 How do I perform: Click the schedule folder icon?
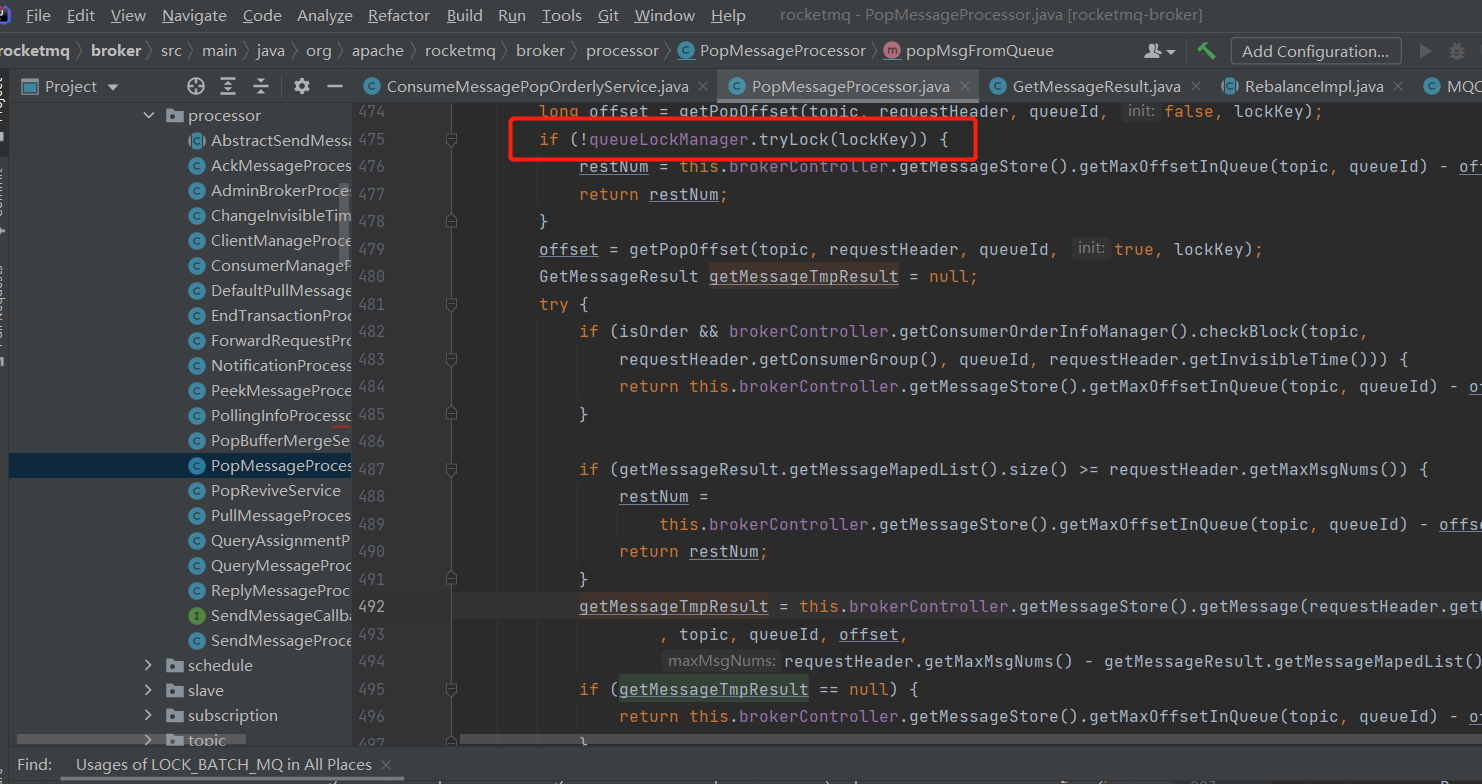click(175, 666)
